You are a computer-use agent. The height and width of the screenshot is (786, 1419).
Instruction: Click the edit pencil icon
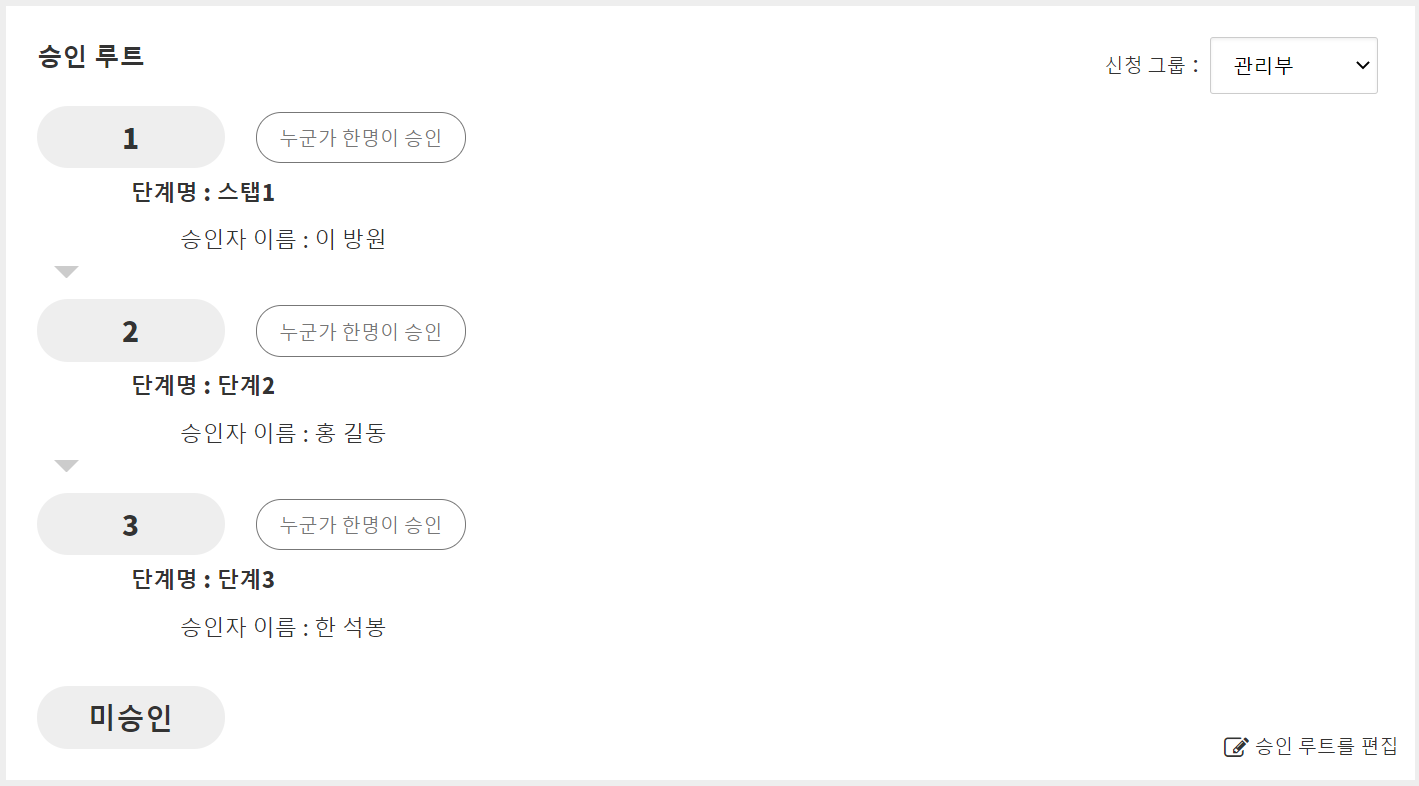click(1236, 747)
